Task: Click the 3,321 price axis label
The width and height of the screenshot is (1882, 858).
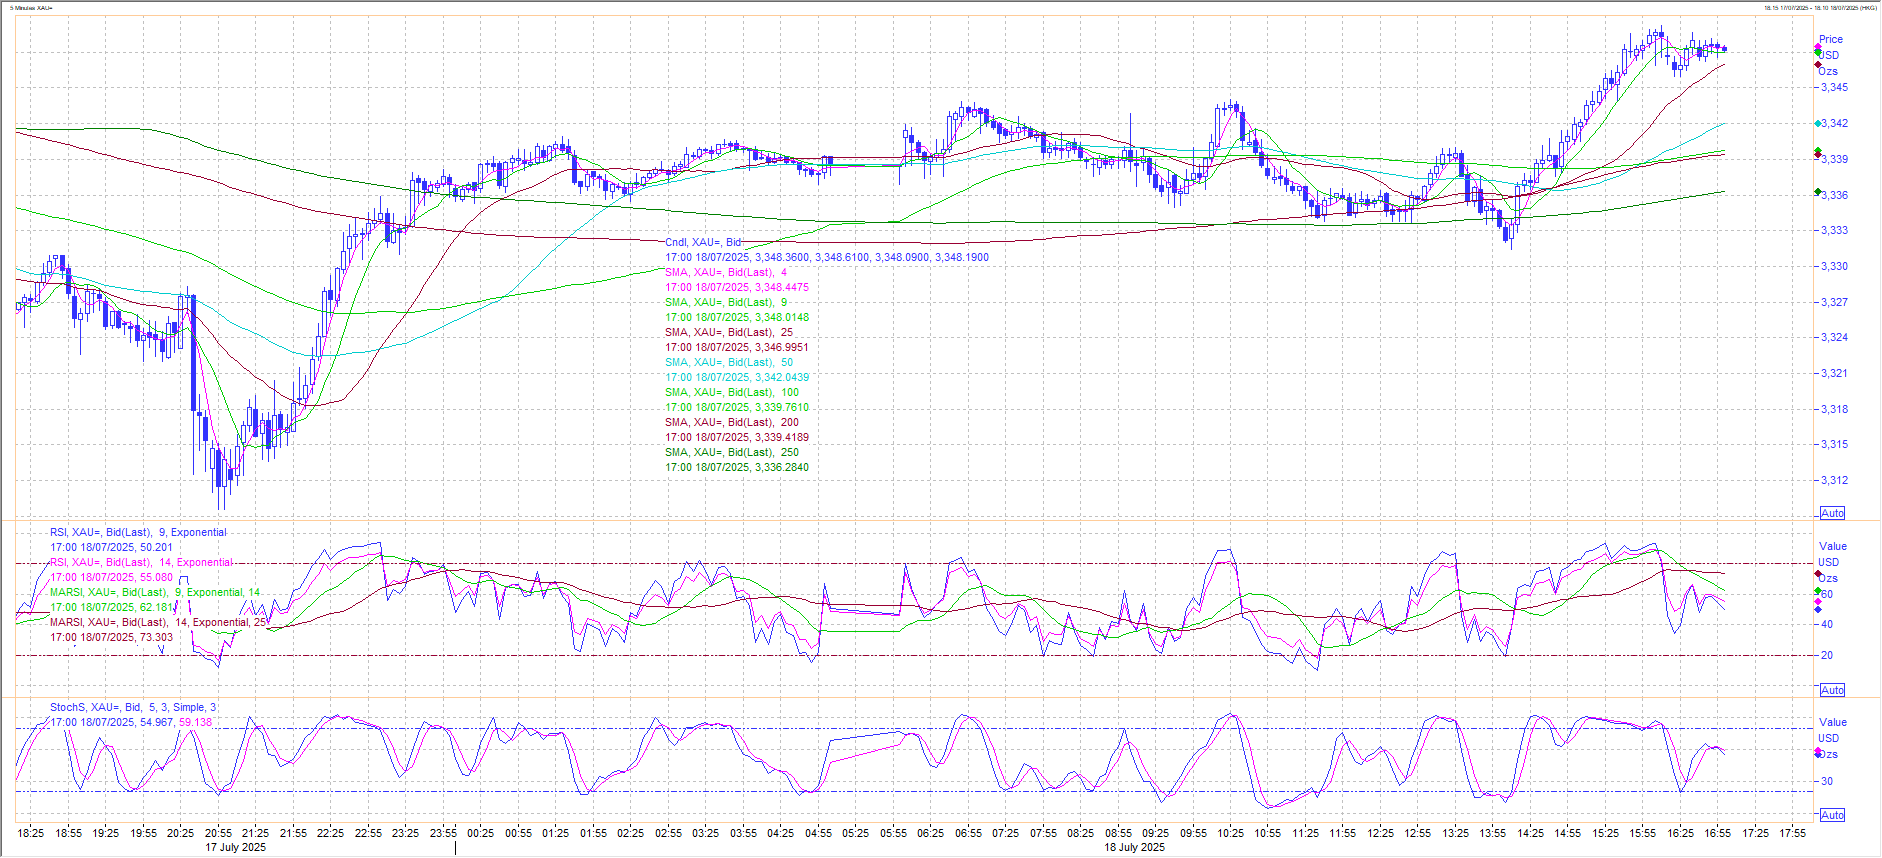Action: click(1834, 373)
